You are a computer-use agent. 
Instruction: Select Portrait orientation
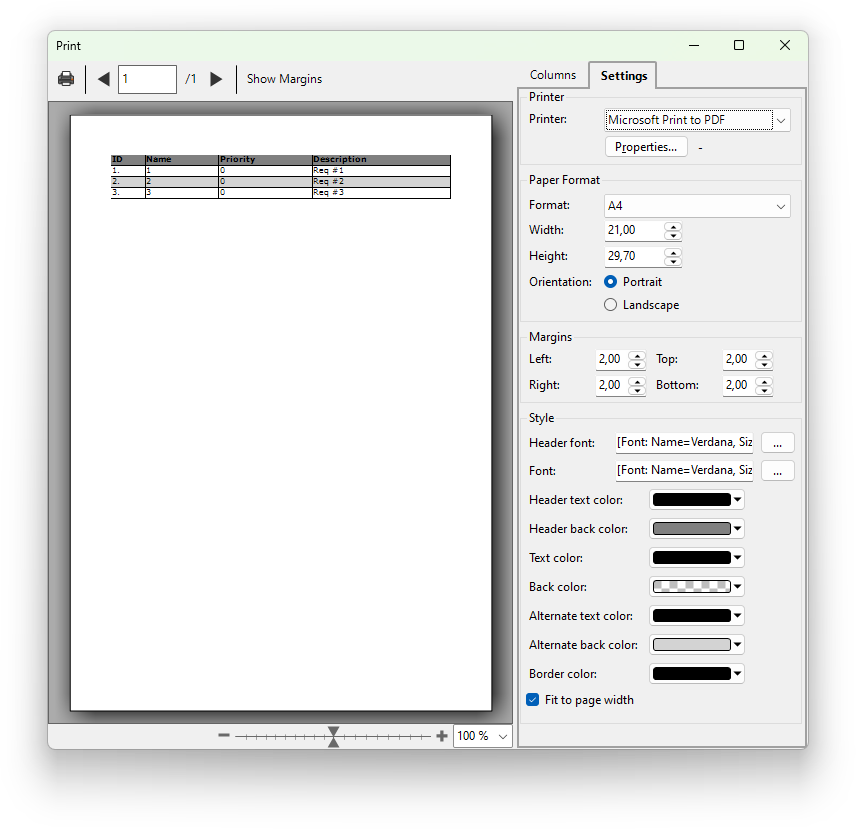[x=610, y=282]
